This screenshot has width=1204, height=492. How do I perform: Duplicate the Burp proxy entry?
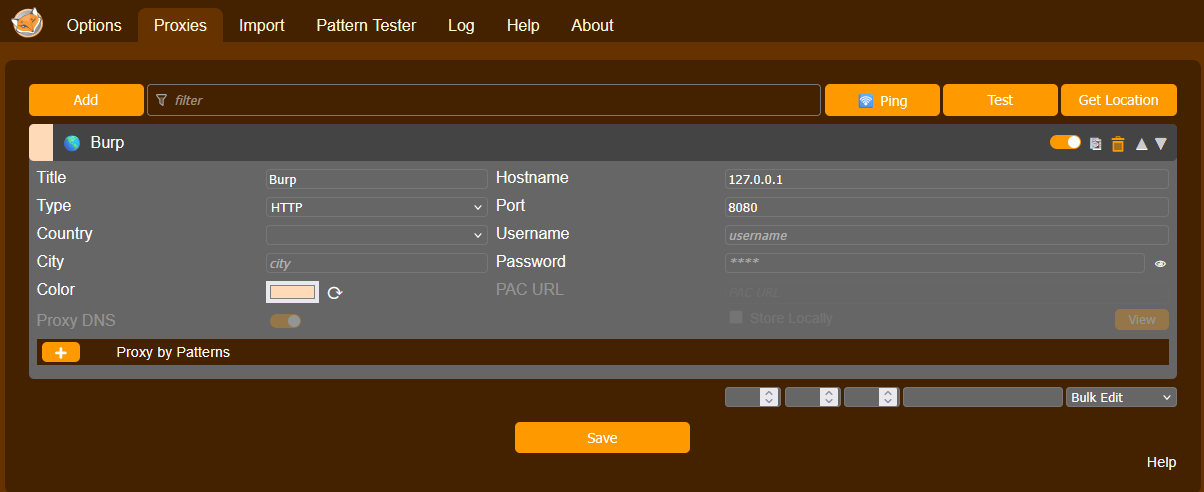click(x=1096, y=144)
